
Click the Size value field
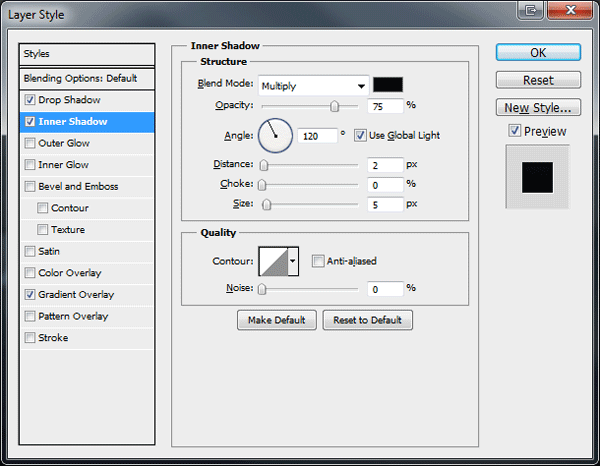(x=385, y=205)
